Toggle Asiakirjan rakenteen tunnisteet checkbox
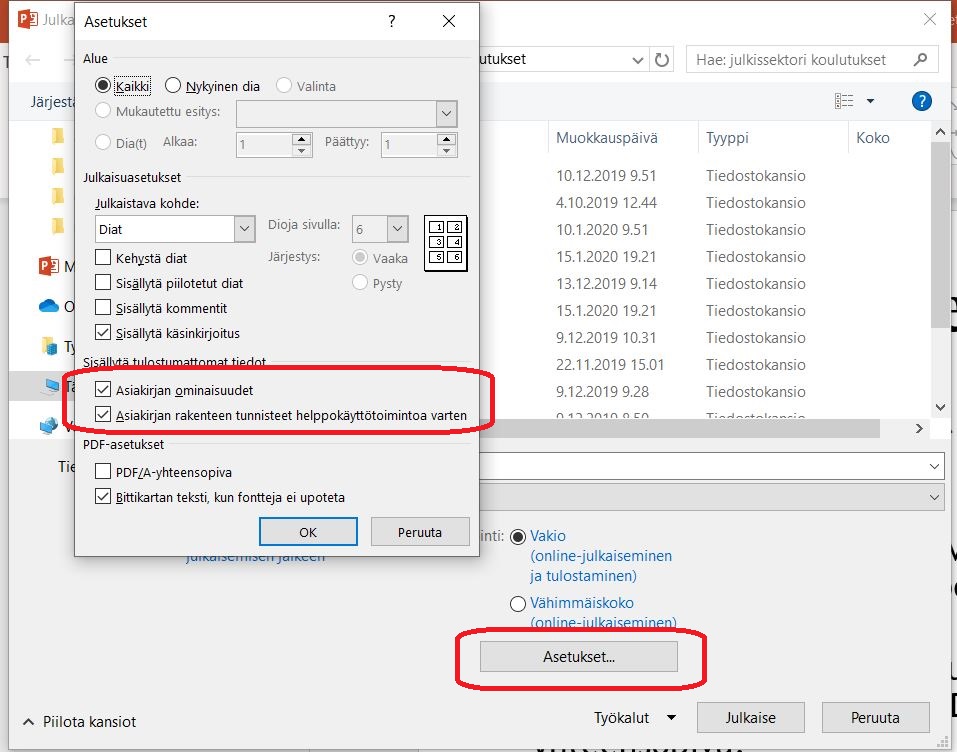Image resolution: width=957 pixels, height=752 pixels. (103, 414)
